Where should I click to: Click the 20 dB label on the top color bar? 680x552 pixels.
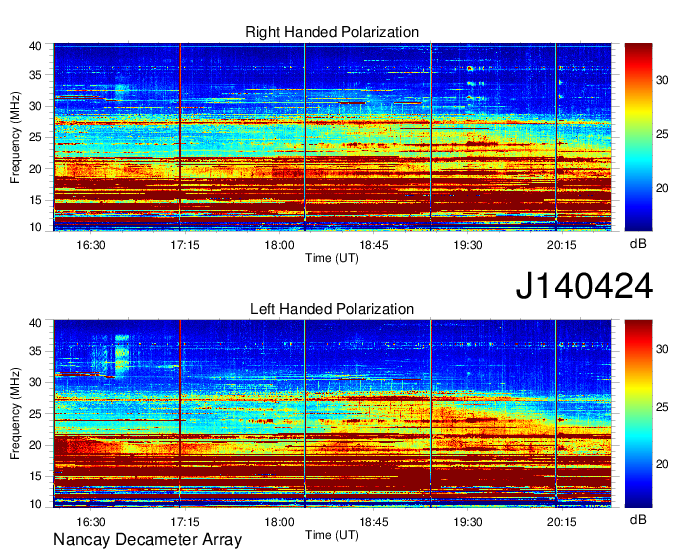click(662, 188)
